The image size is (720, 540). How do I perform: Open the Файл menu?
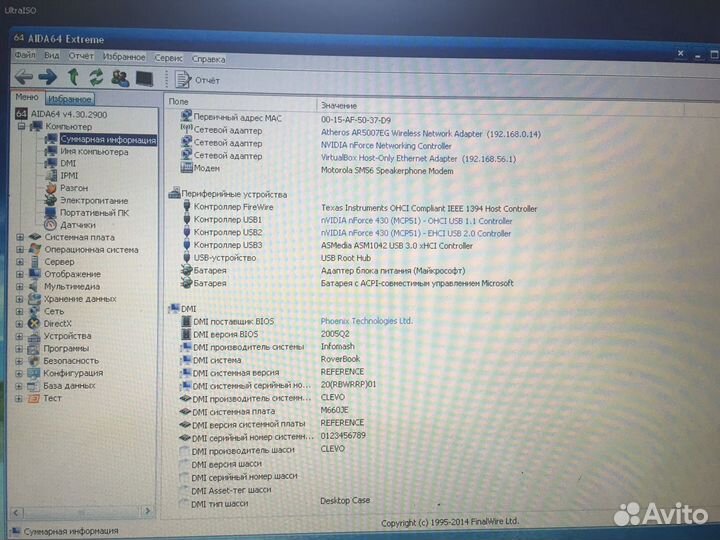24,56
